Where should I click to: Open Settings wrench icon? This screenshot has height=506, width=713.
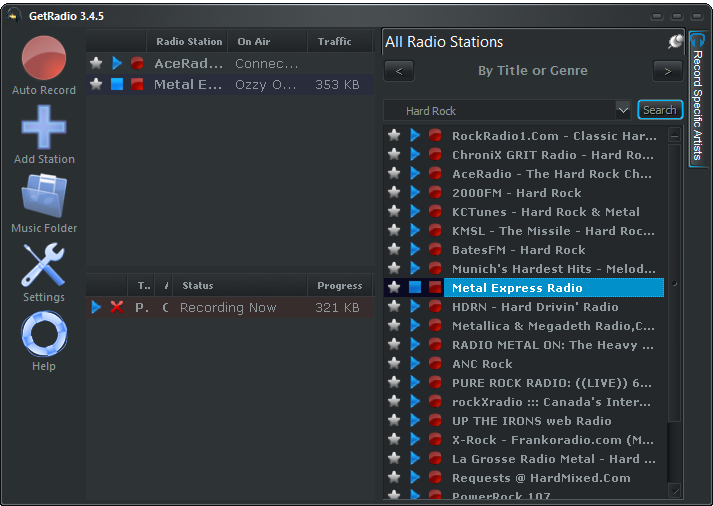44,265
